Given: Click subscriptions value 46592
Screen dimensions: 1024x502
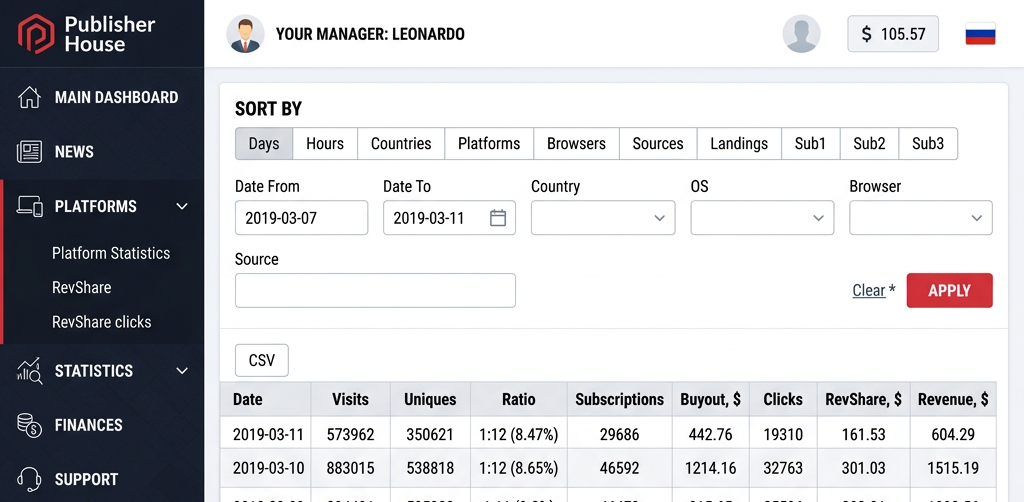Looking at the screenshot, I should point(619,468).
